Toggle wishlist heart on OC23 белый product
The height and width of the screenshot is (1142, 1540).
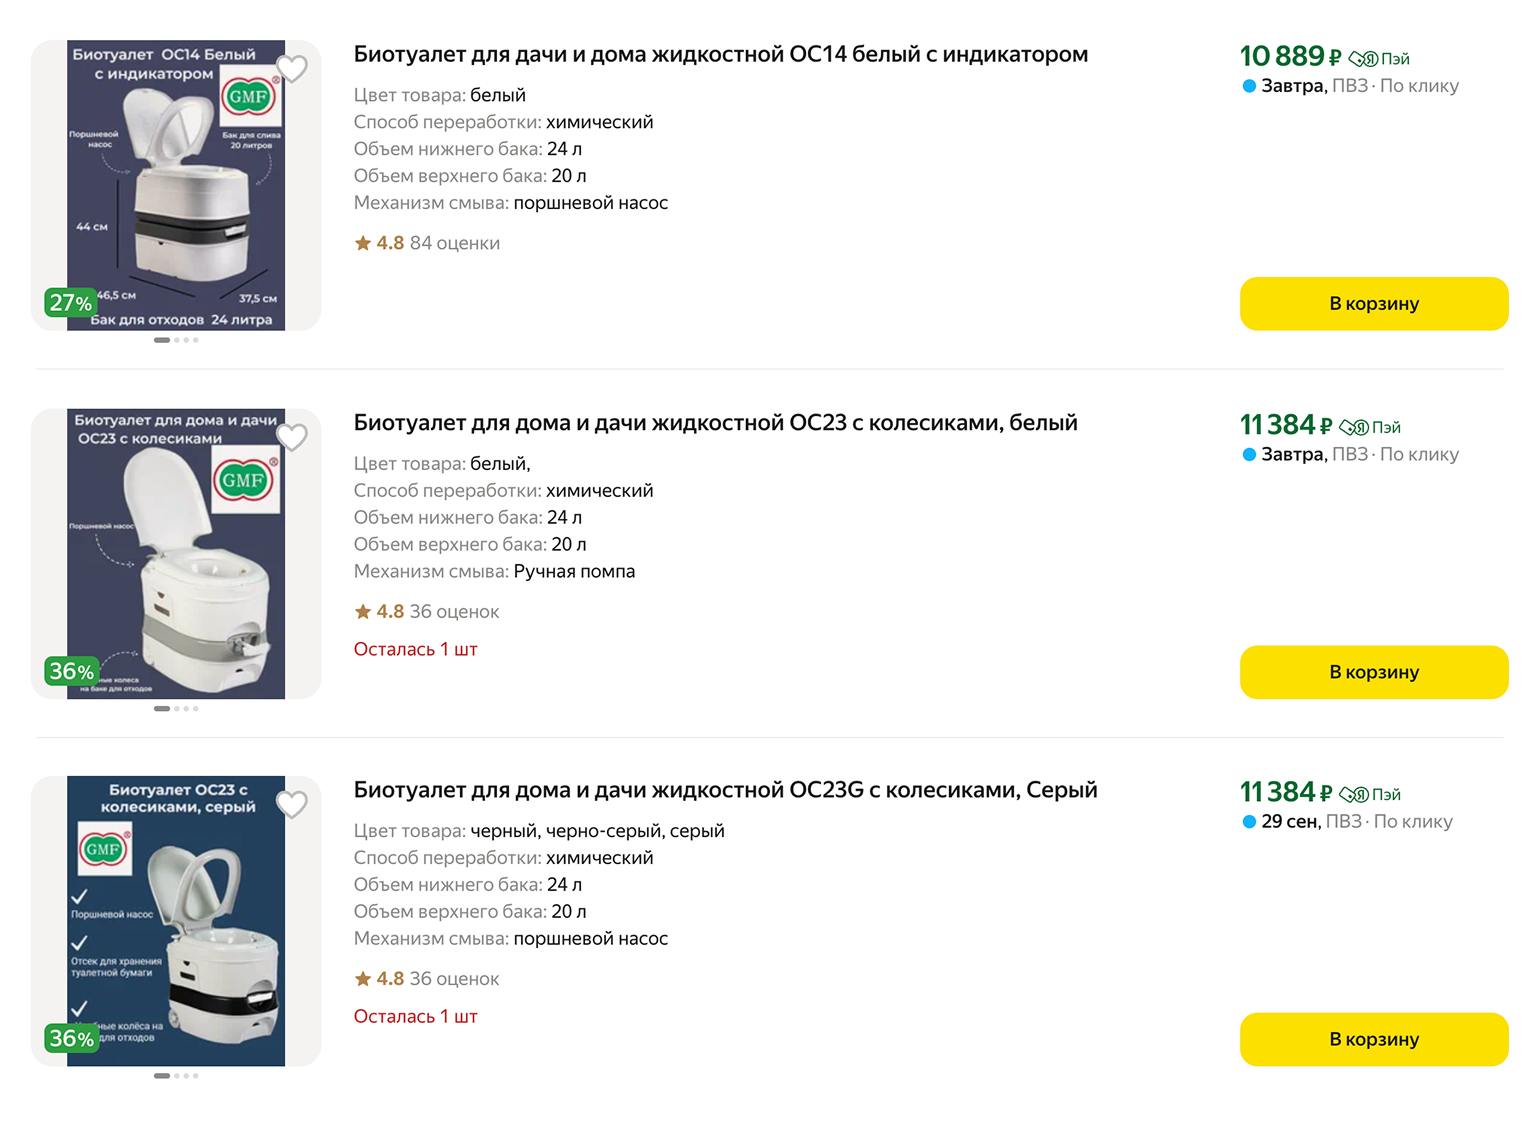292,437
